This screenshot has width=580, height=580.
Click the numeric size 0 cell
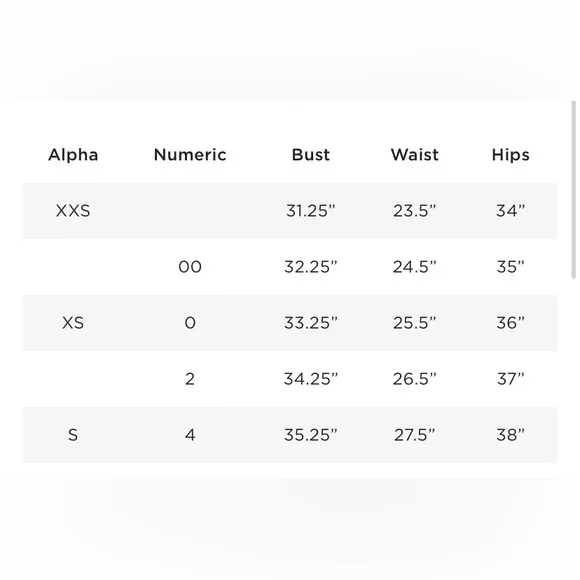190,323
